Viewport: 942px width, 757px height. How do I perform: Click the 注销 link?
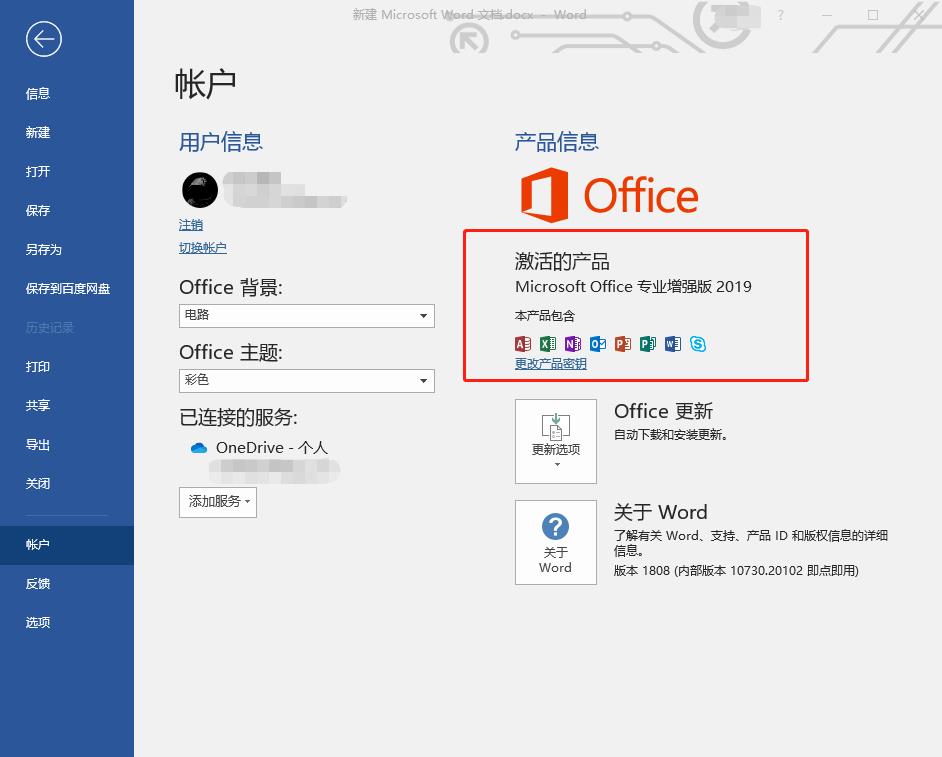pyautogui.click(x=190, y=225)
